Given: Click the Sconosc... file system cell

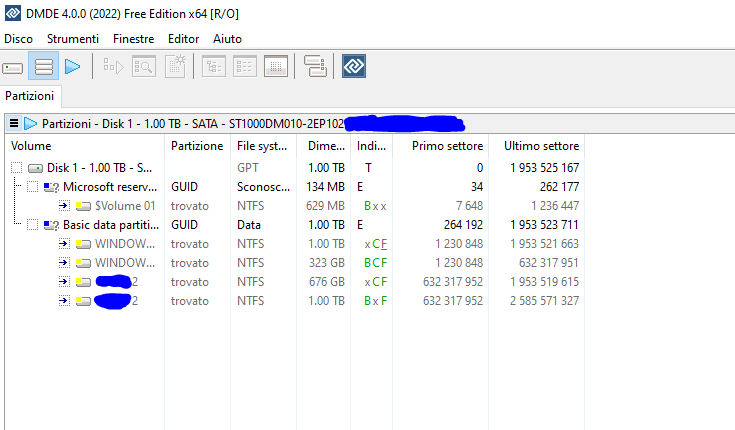Looking at the screenshot, I should (x=263, y=187).
